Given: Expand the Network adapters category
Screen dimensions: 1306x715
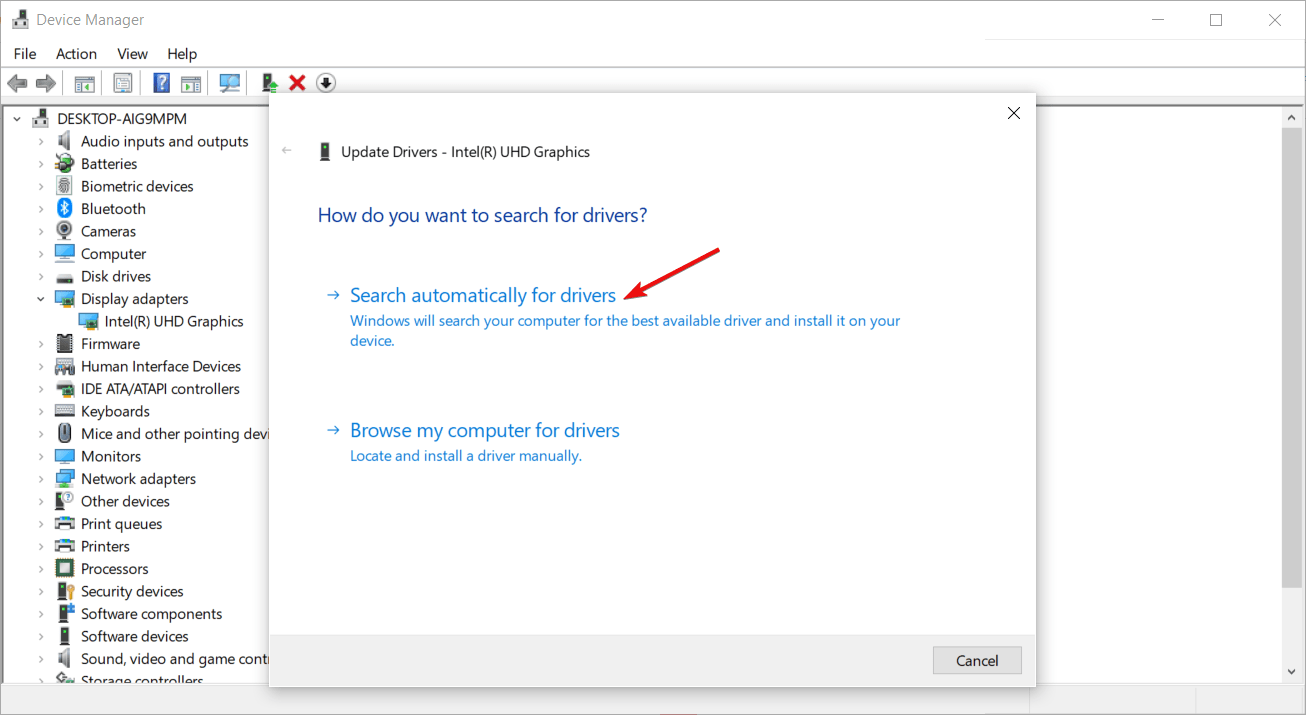Looking at the screenshot, I should coord(42,478).
